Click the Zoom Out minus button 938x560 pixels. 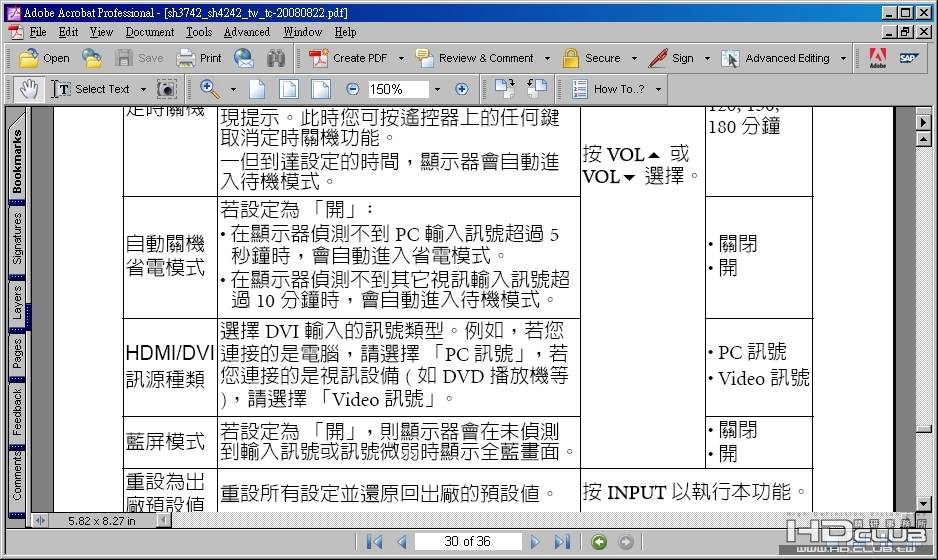tap(352, 89)
